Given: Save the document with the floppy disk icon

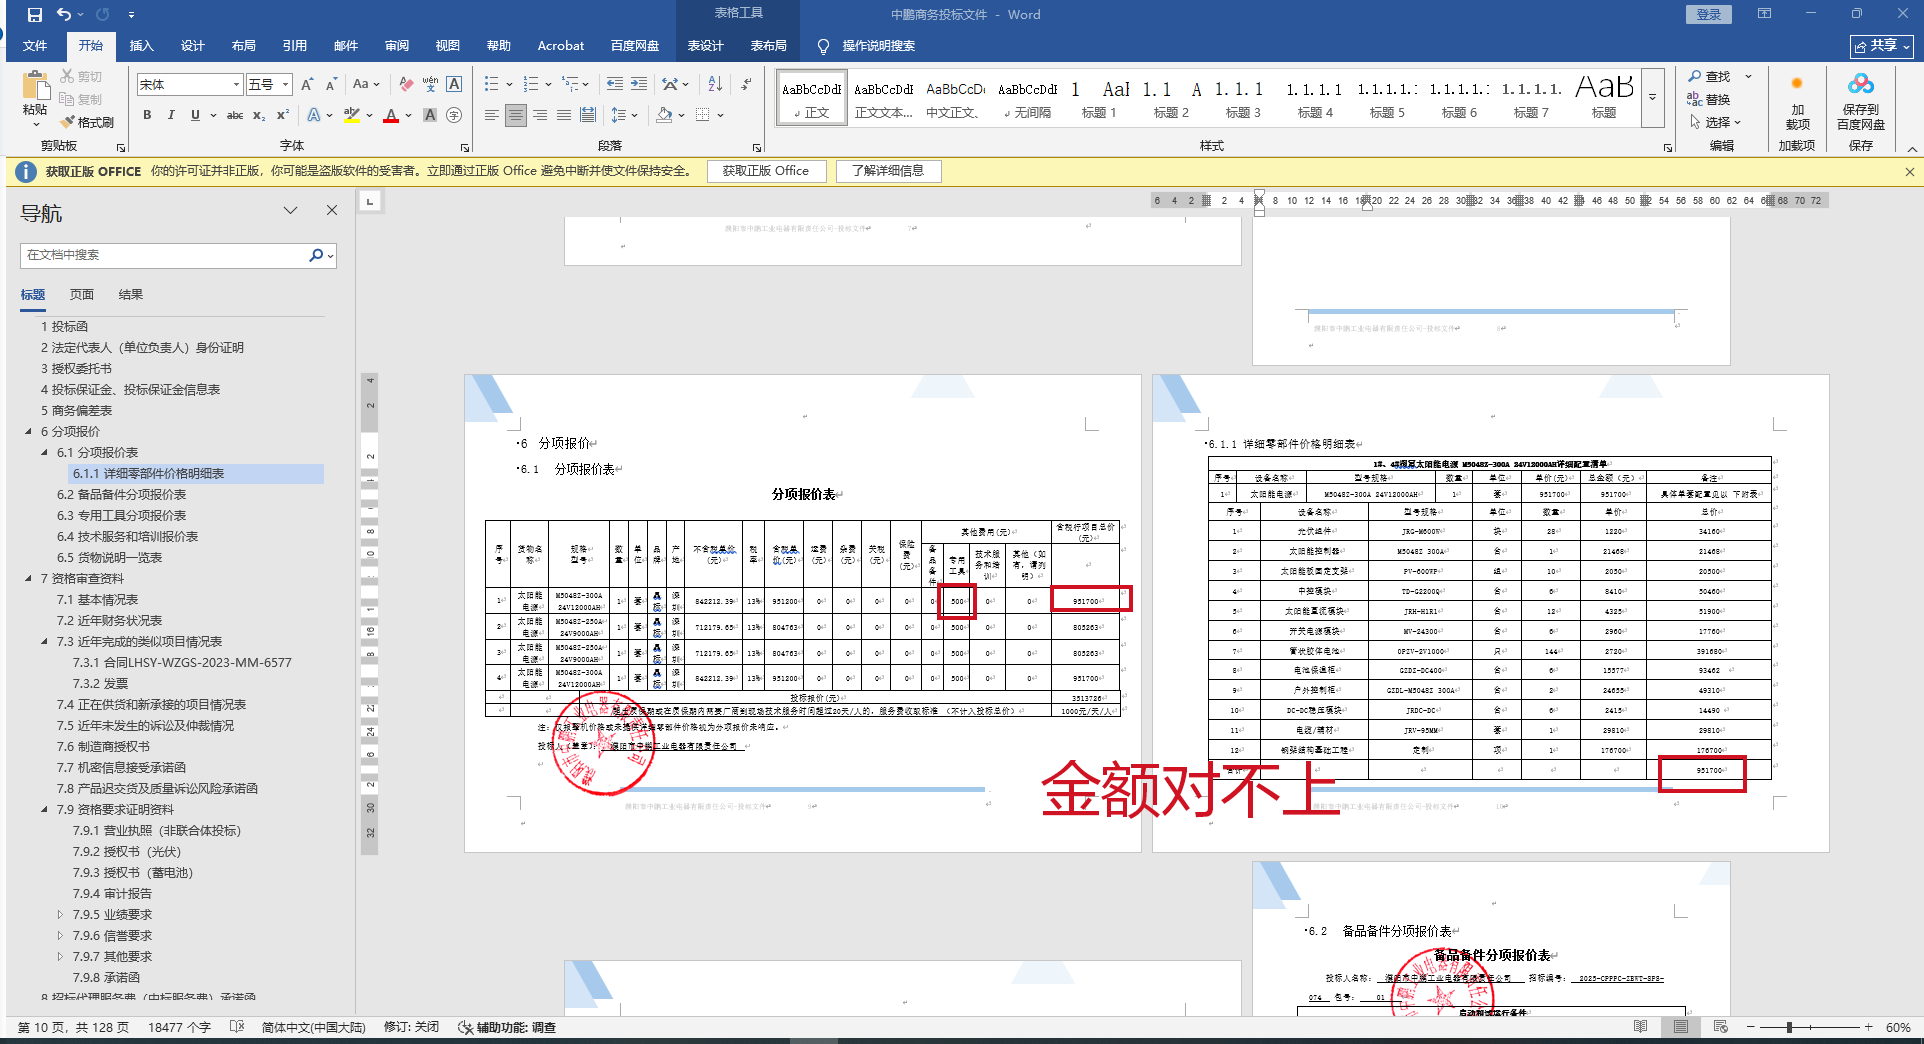Looking at the screenshot, I should coord(34,15).
